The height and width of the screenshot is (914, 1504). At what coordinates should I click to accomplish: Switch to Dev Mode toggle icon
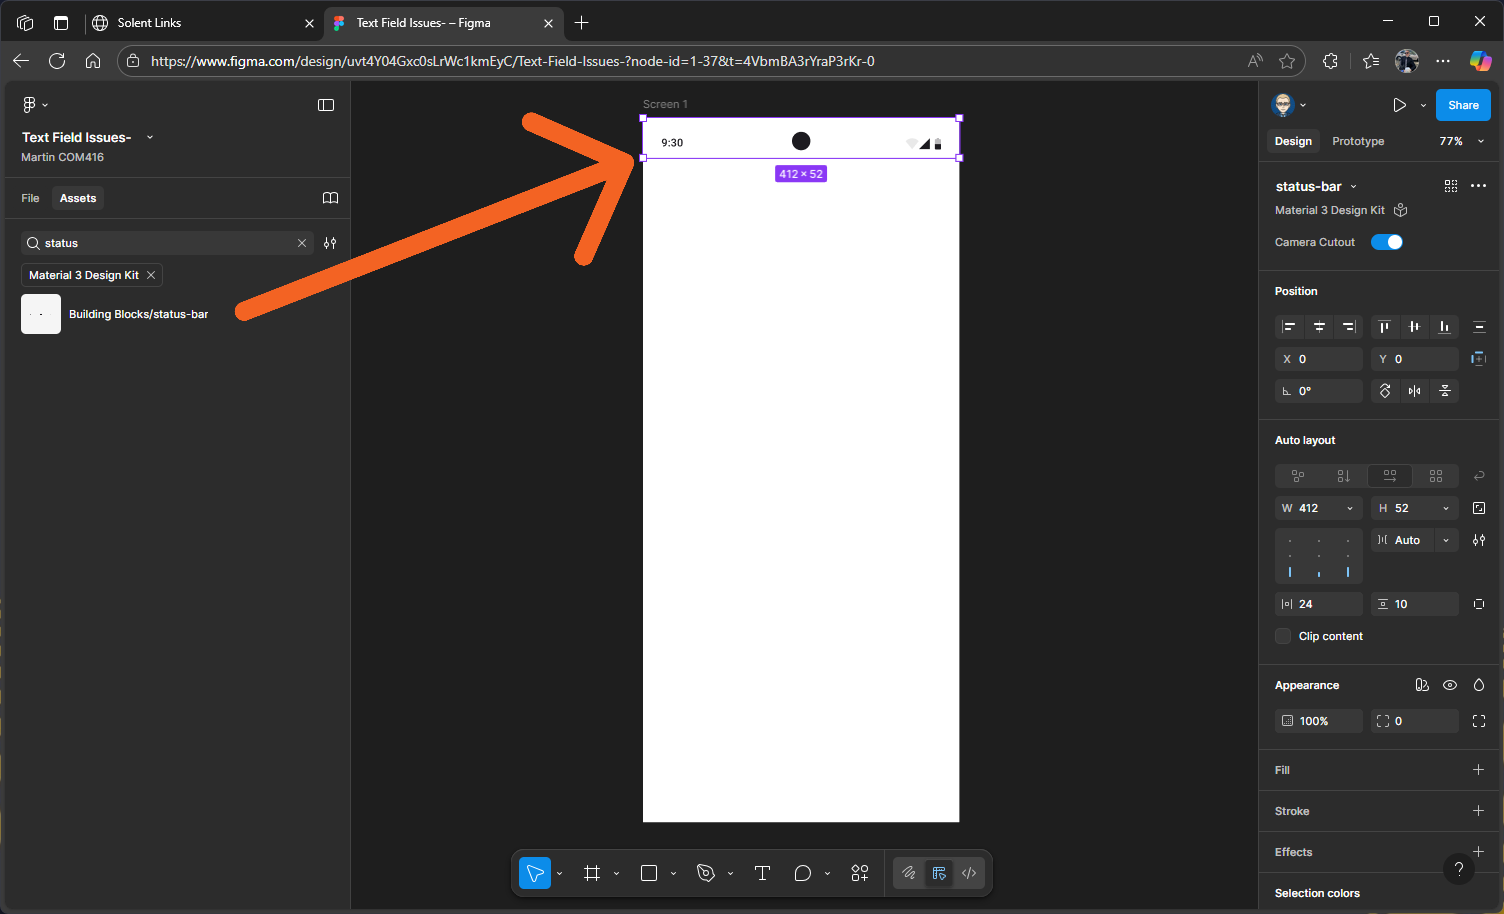[969, 873]
